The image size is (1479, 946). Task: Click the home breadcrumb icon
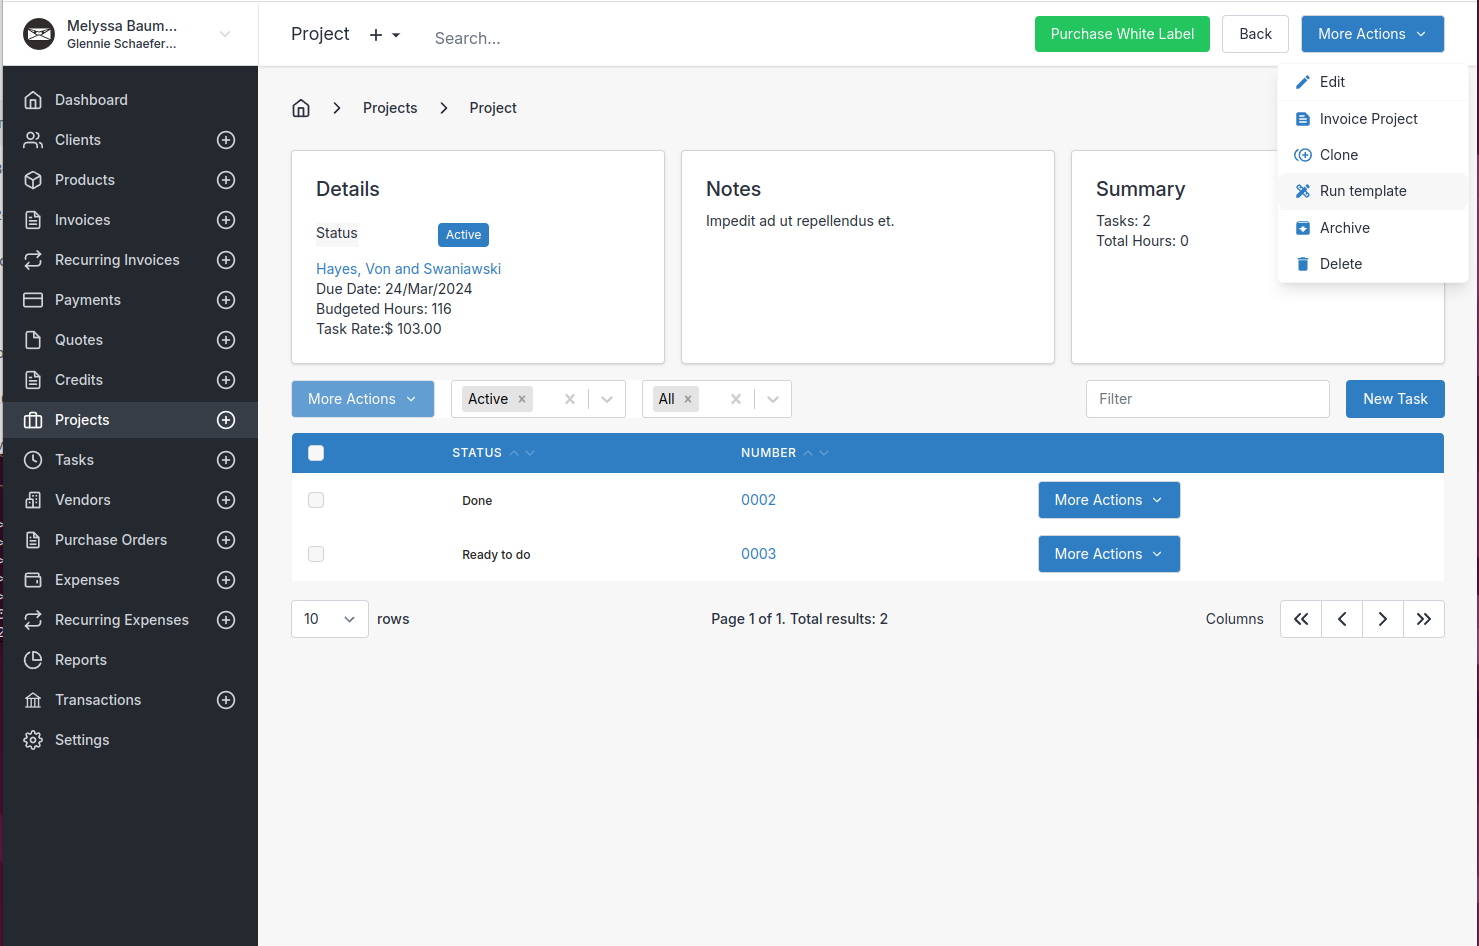(x=301, y=108)
